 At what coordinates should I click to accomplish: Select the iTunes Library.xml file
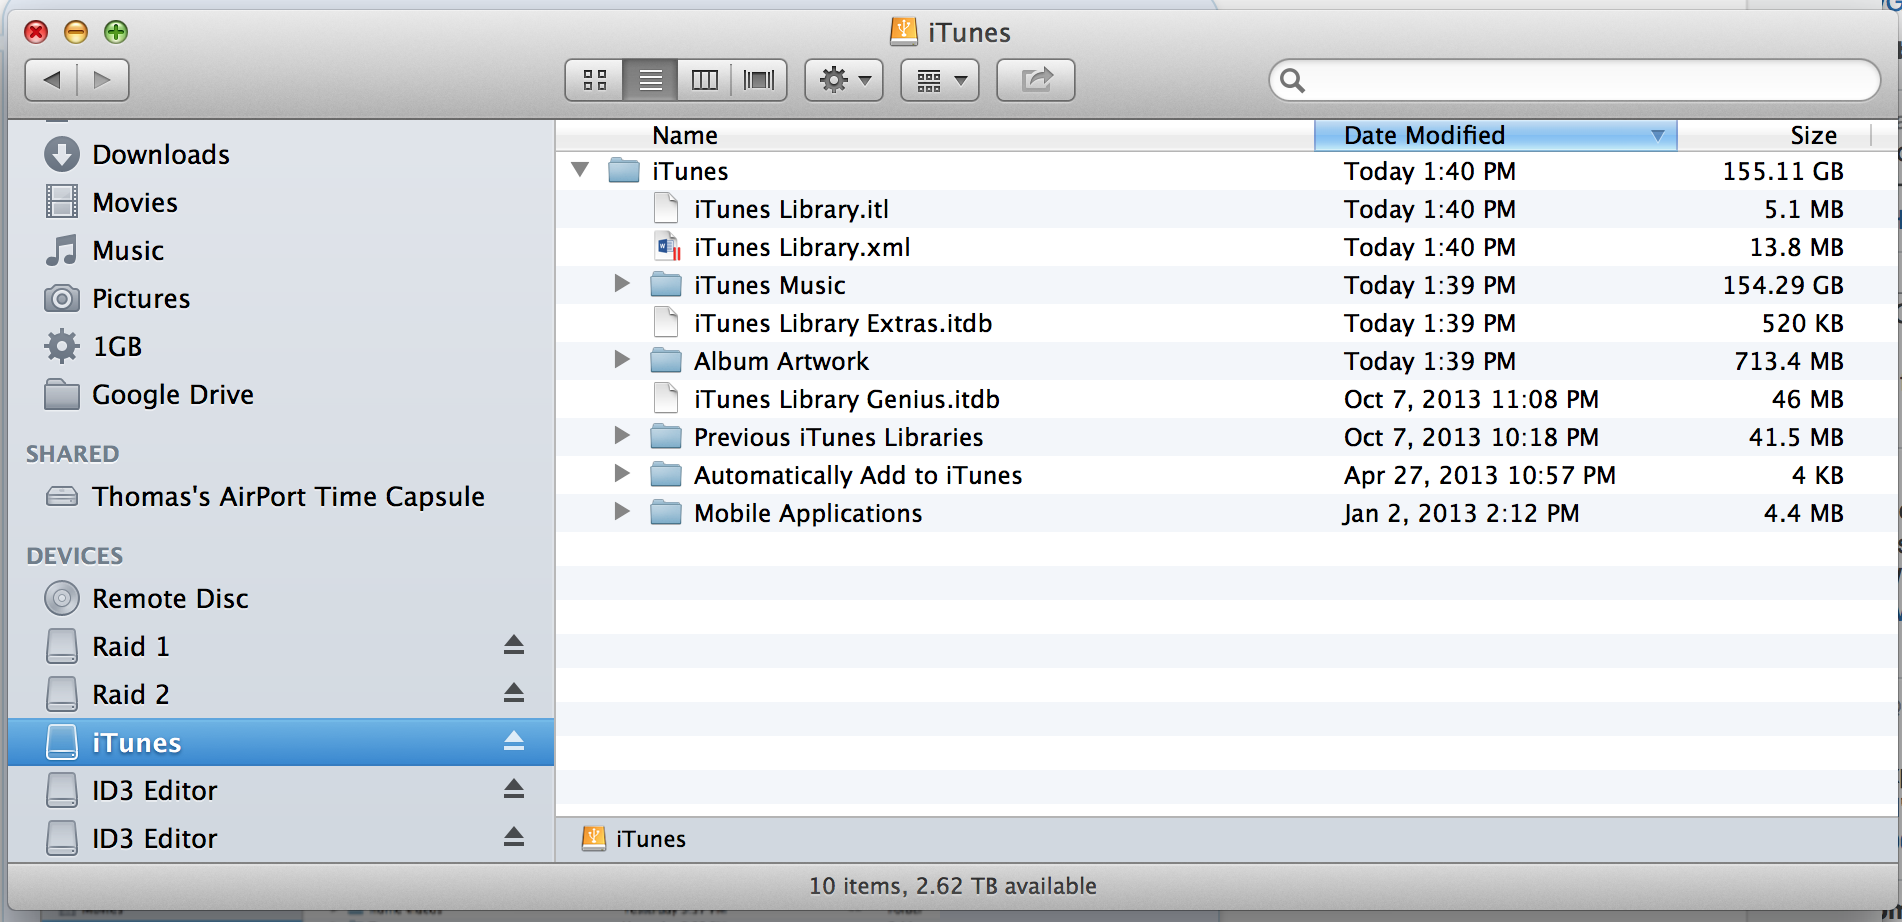click(x=1226, y=248)
